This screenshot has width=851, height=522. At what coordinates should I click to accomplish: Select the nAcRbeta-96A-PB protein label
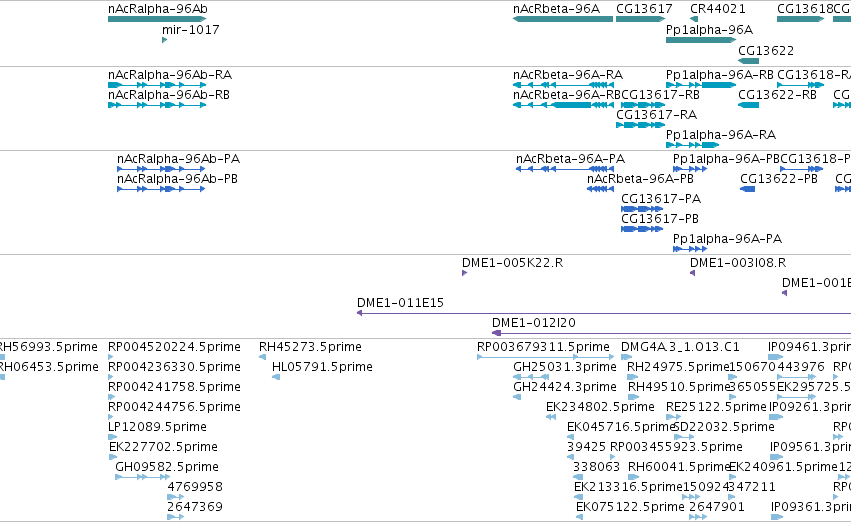640,179
